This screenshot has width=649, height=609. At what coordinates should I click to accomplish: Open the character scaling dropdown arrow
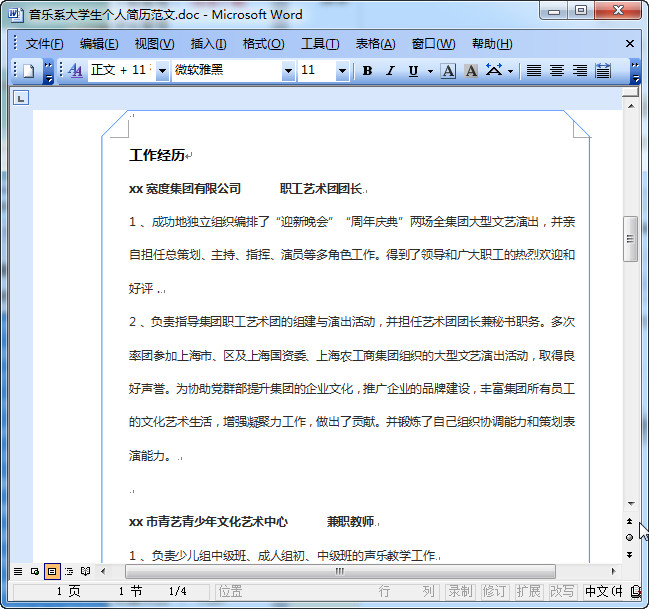coord(510,71)
